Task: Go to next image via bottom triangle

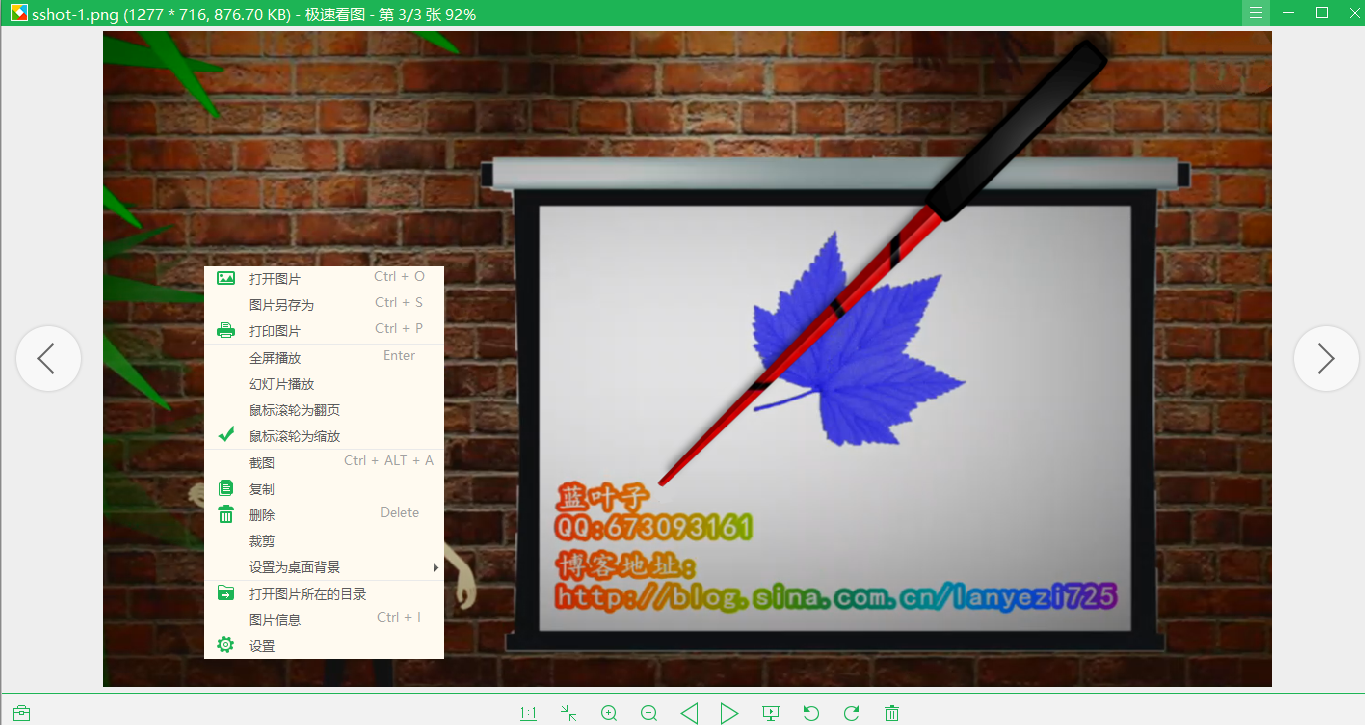Action: (x=729, y=713)
